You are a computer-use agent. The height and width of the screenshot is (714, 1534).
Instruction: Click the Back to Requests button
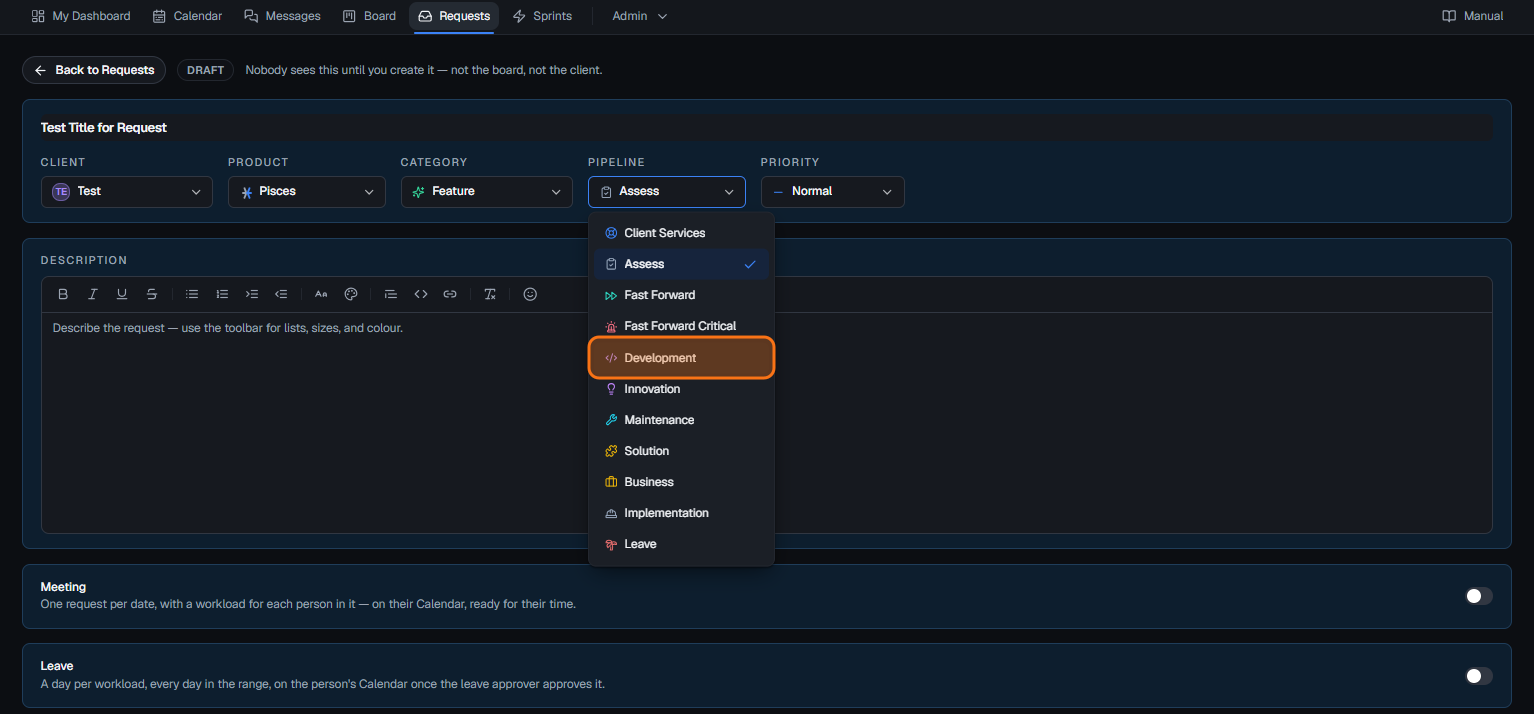94,70
